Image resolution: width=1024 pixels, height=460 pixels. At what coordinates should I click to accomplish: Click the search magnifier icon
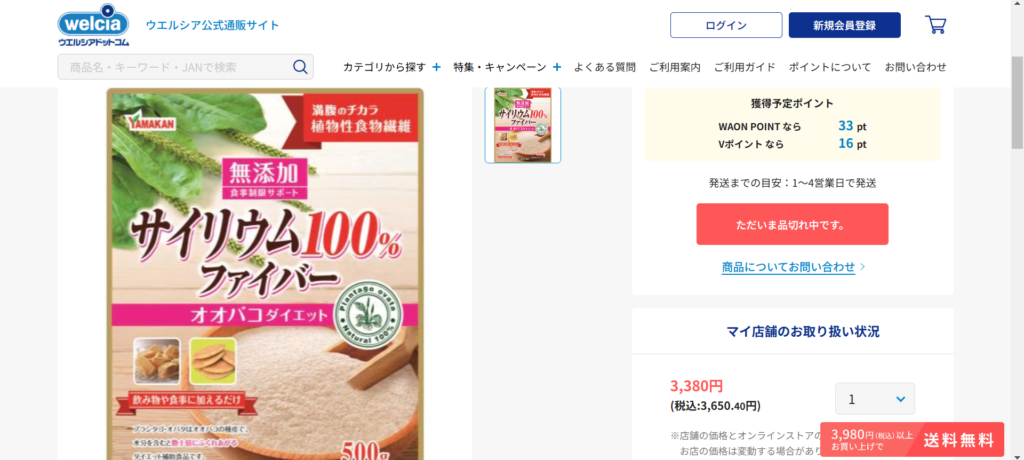[x=300, y=67]
